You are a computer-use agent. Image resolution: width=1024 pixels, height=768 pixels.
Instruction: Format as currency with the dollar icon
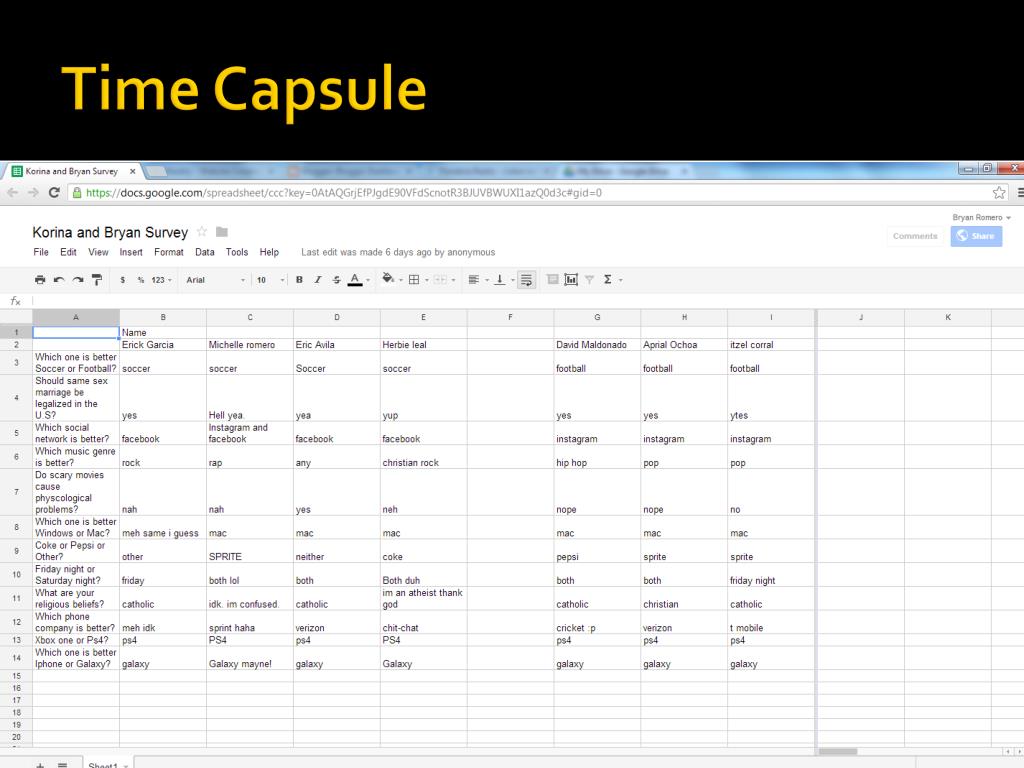tap(122, 280)
